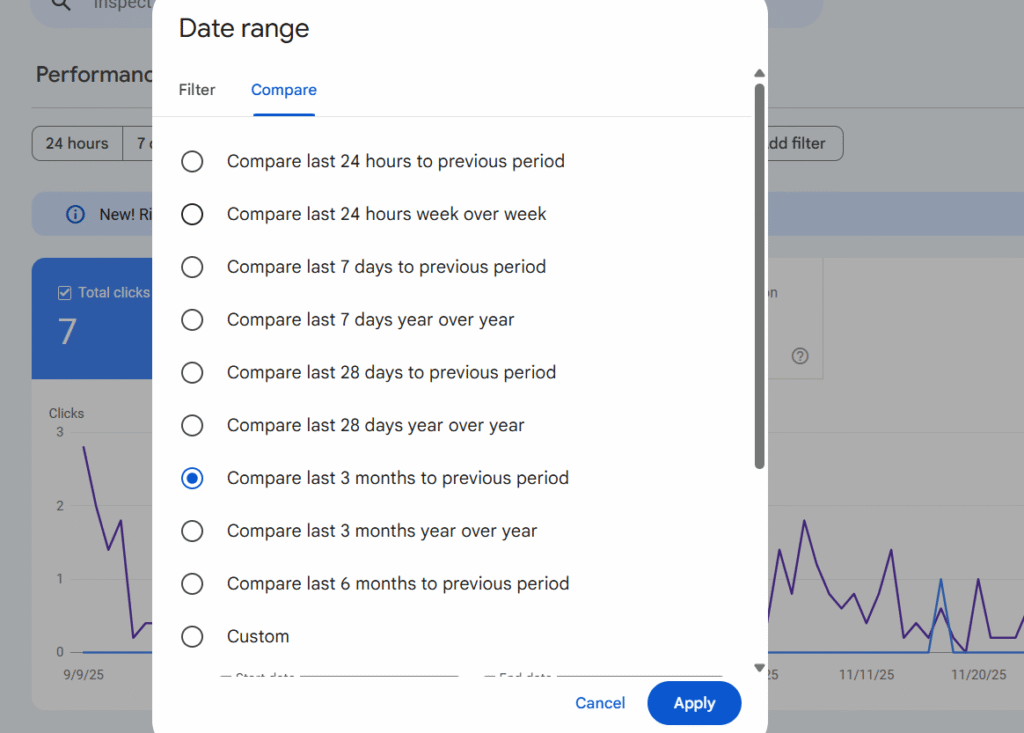The image size is (1024, 733).
Task: Click Cancel in the Date range dialog
Action: 600,703
